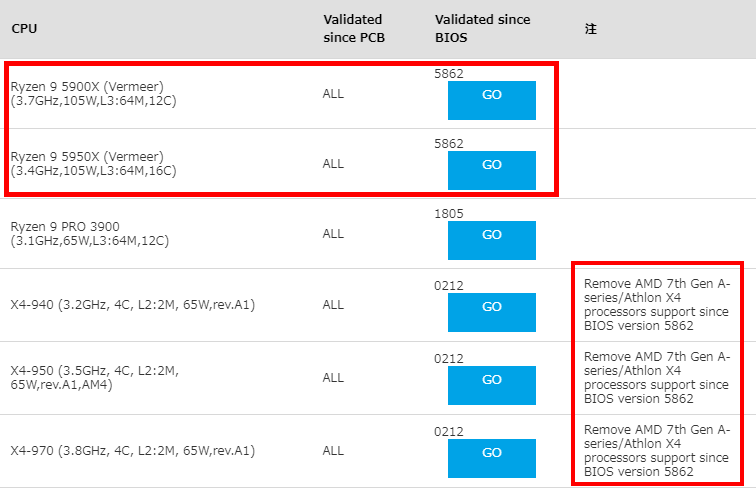Viewport: 756px width, 488px height.
Task: Select Ryzen 9 5950X (Vermeer) CPU name
Action: [x=94, y=163]
